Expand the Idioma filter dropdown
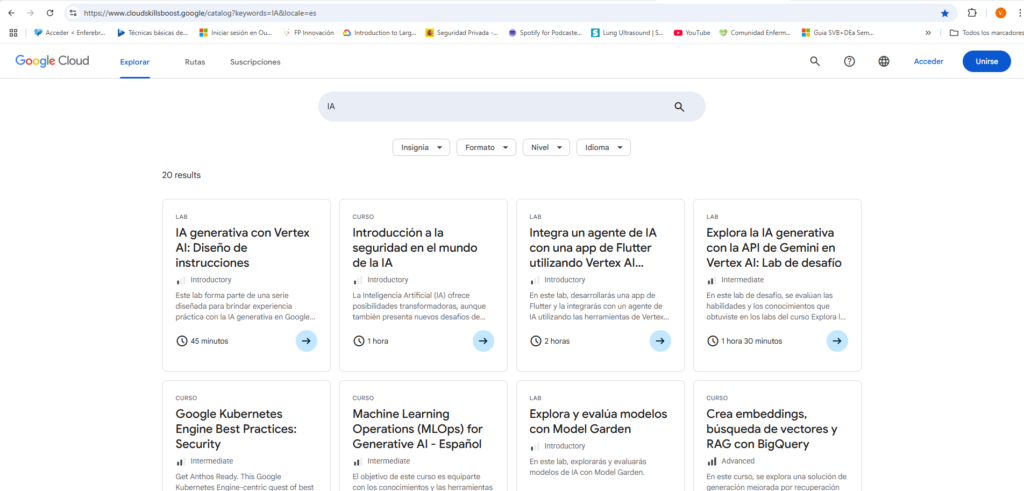This screenshot has height=491, width=1024. tap(603, 148)
